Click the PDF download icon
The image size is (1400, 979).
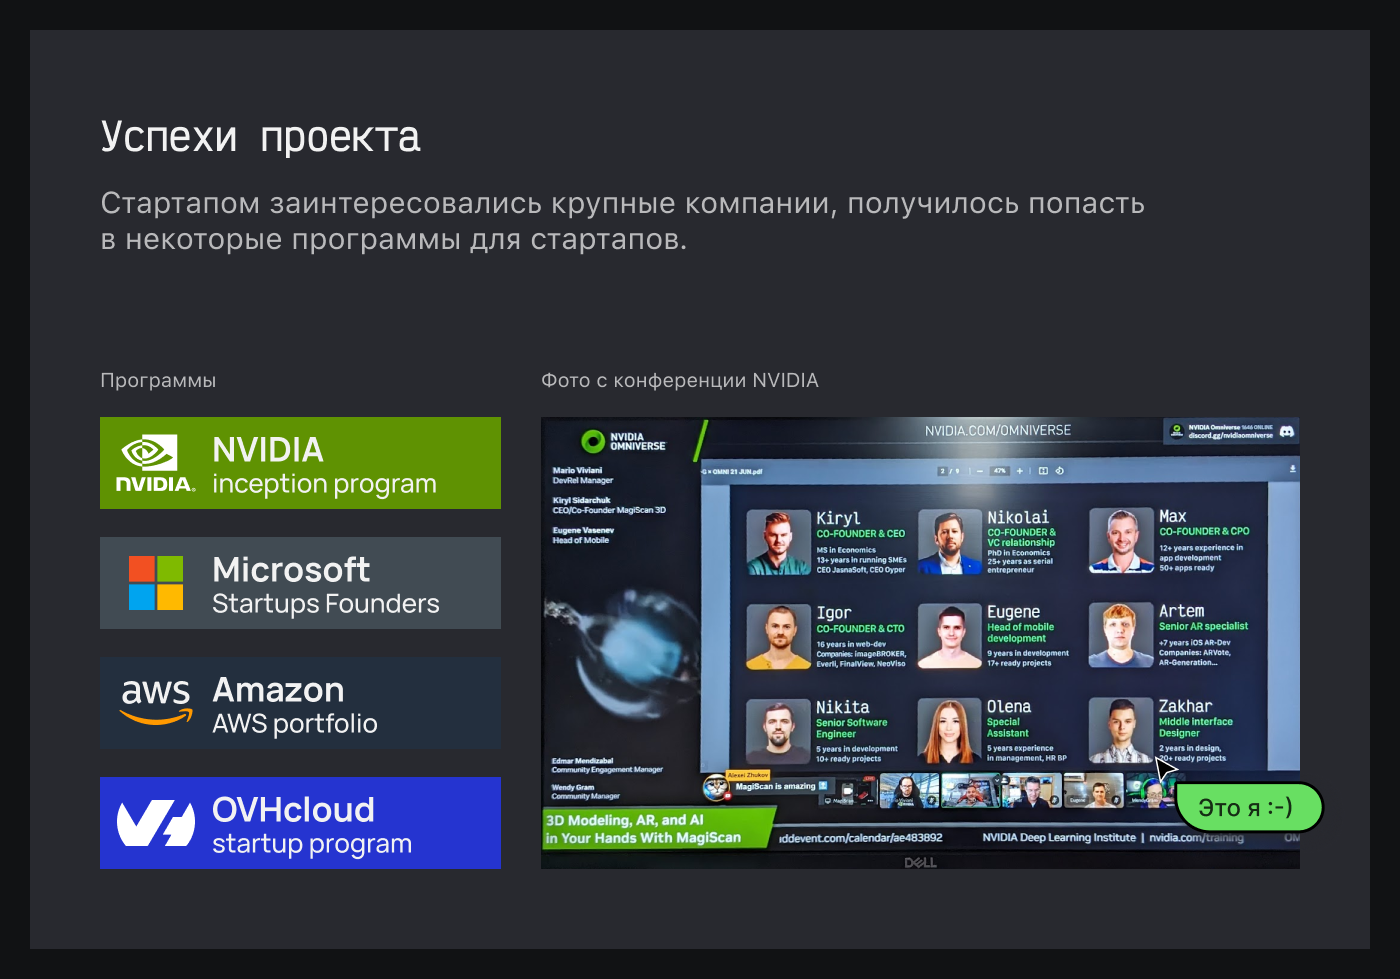tap(1292, 469)
